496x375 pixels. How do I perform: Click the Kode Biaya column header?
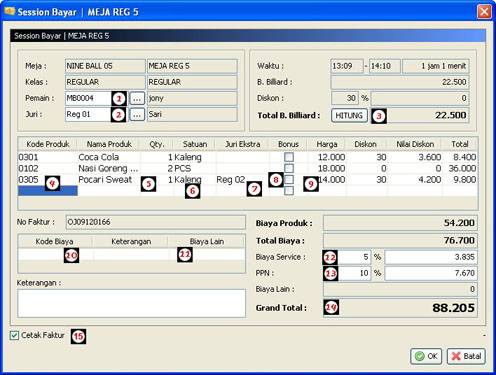point(54,241)
